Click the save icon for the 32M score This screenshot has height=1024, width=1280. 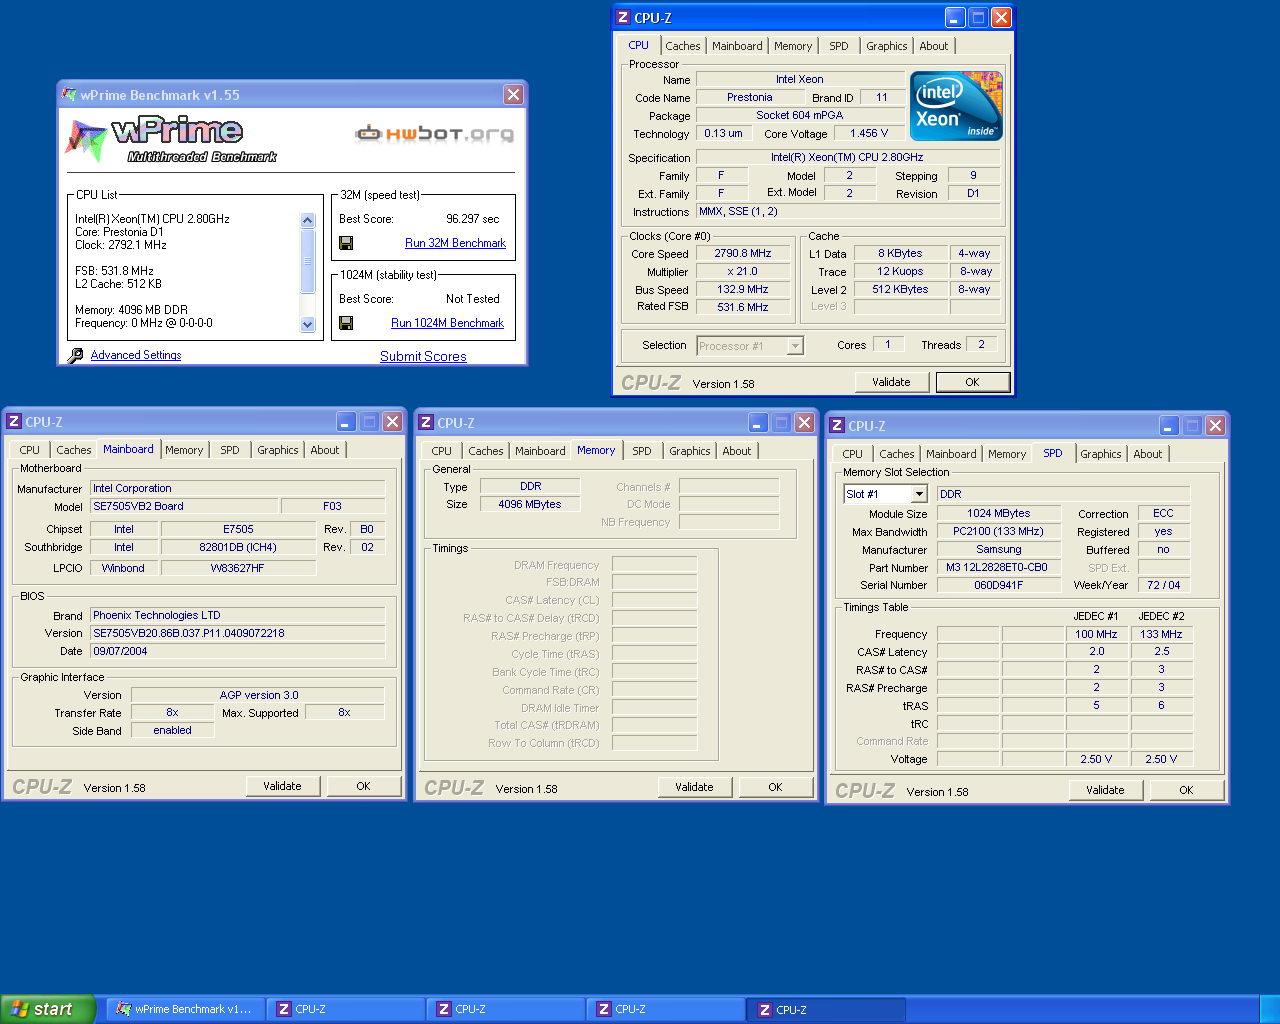(x=346, y=243)
